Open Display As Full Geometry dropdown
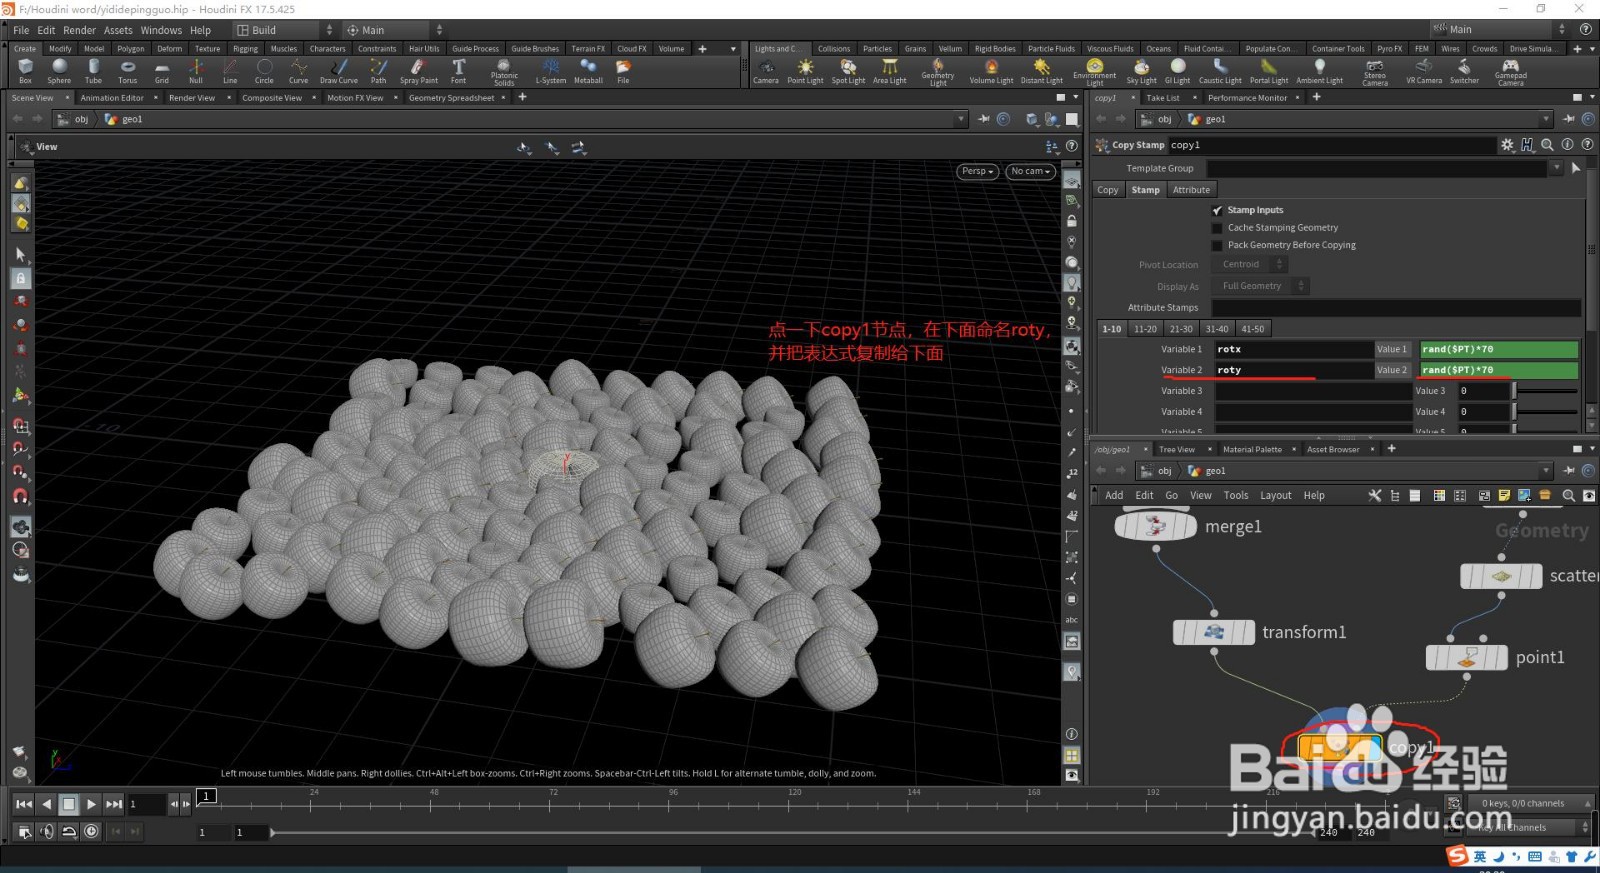Screen dimensions: 1600x873 pos(1261,286)
